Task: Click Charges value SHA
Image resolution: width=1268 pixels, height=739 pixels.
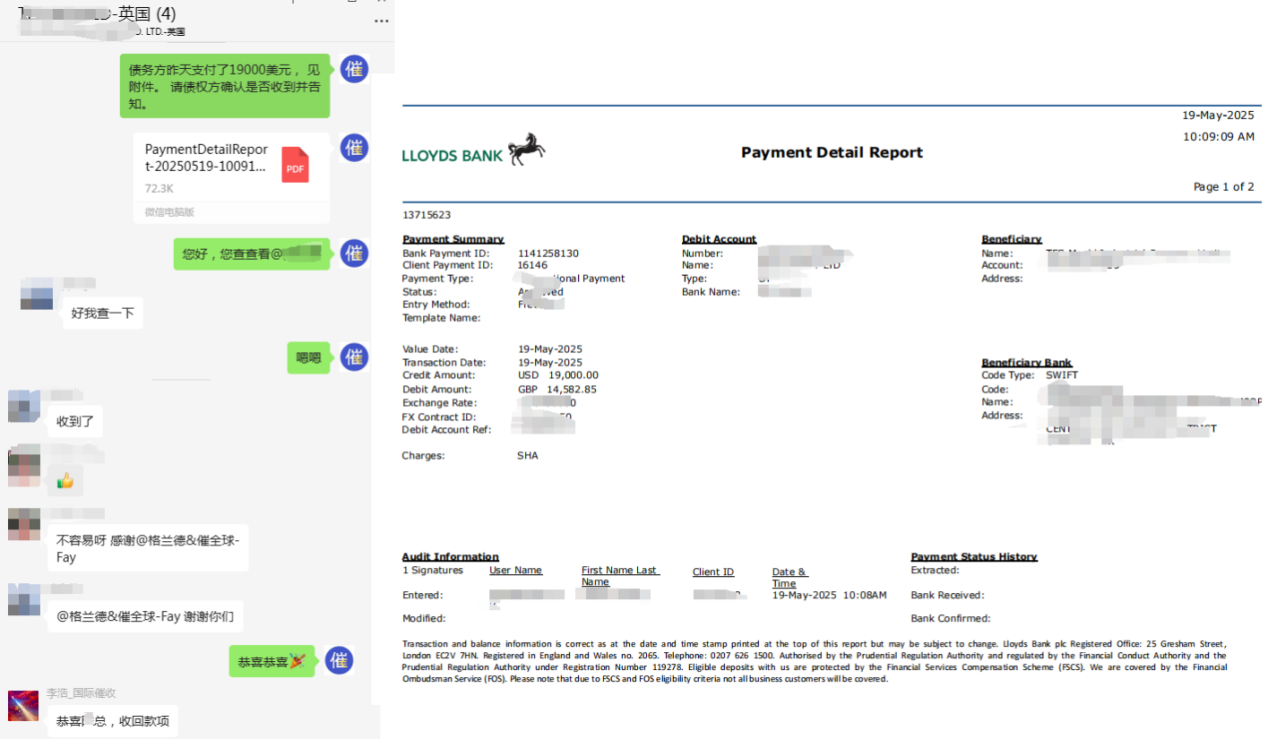Action: tap(528, 455)
